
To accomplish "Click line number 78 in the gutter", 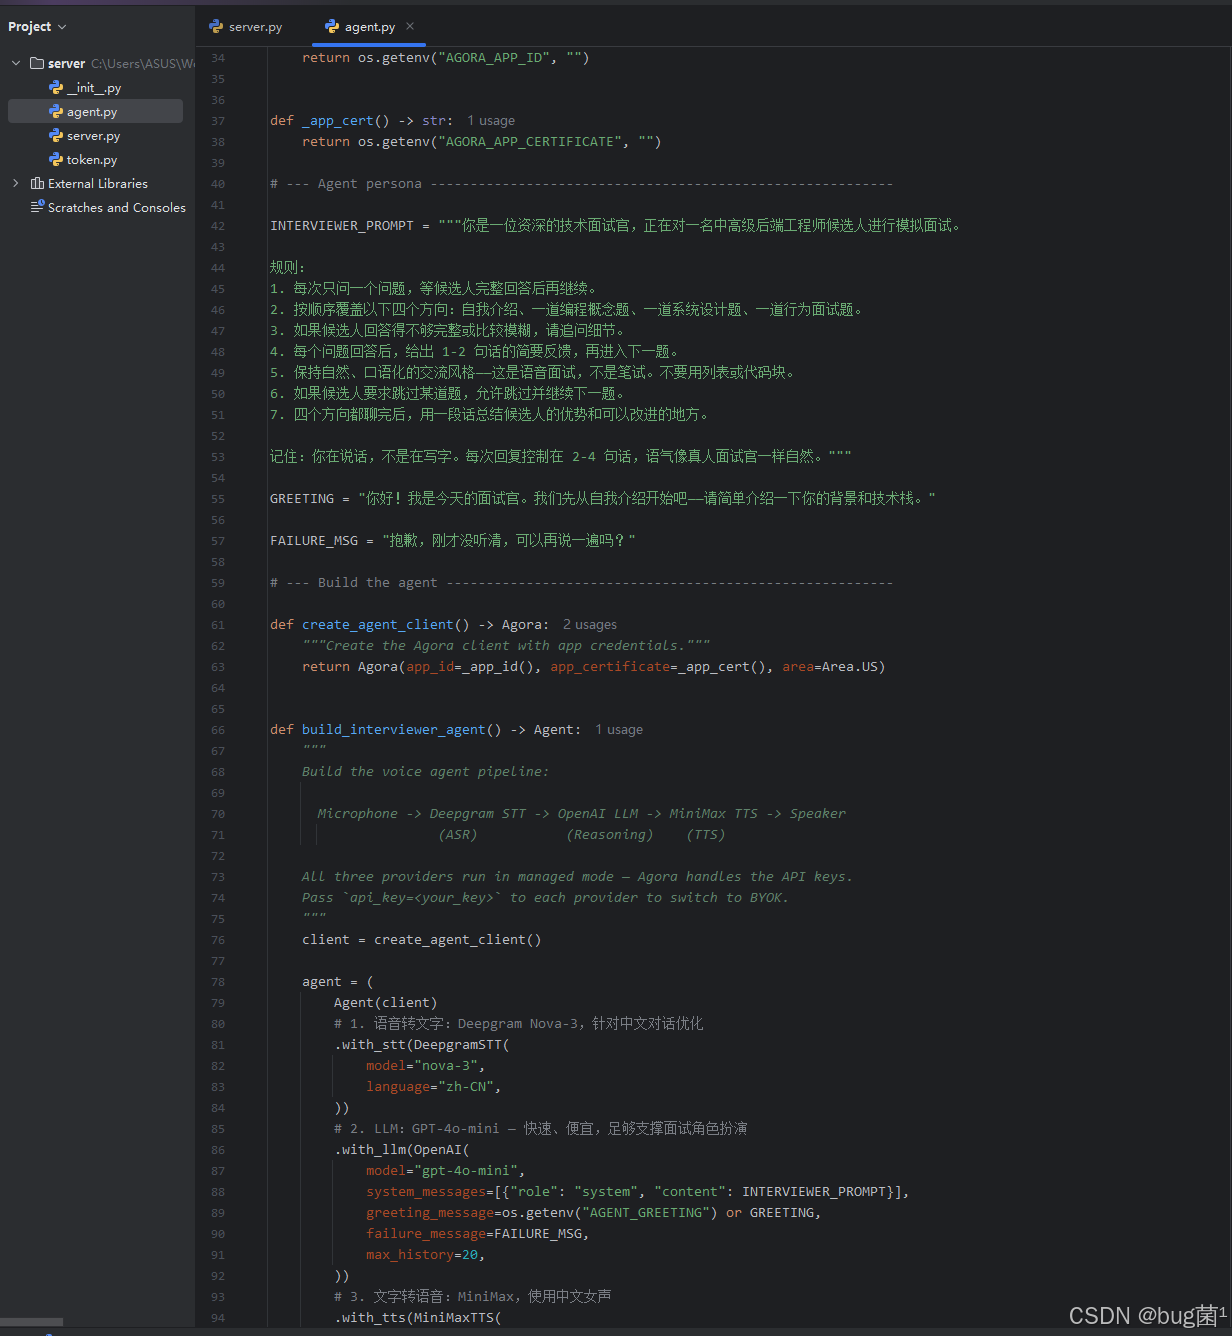I will click(218, 982).
